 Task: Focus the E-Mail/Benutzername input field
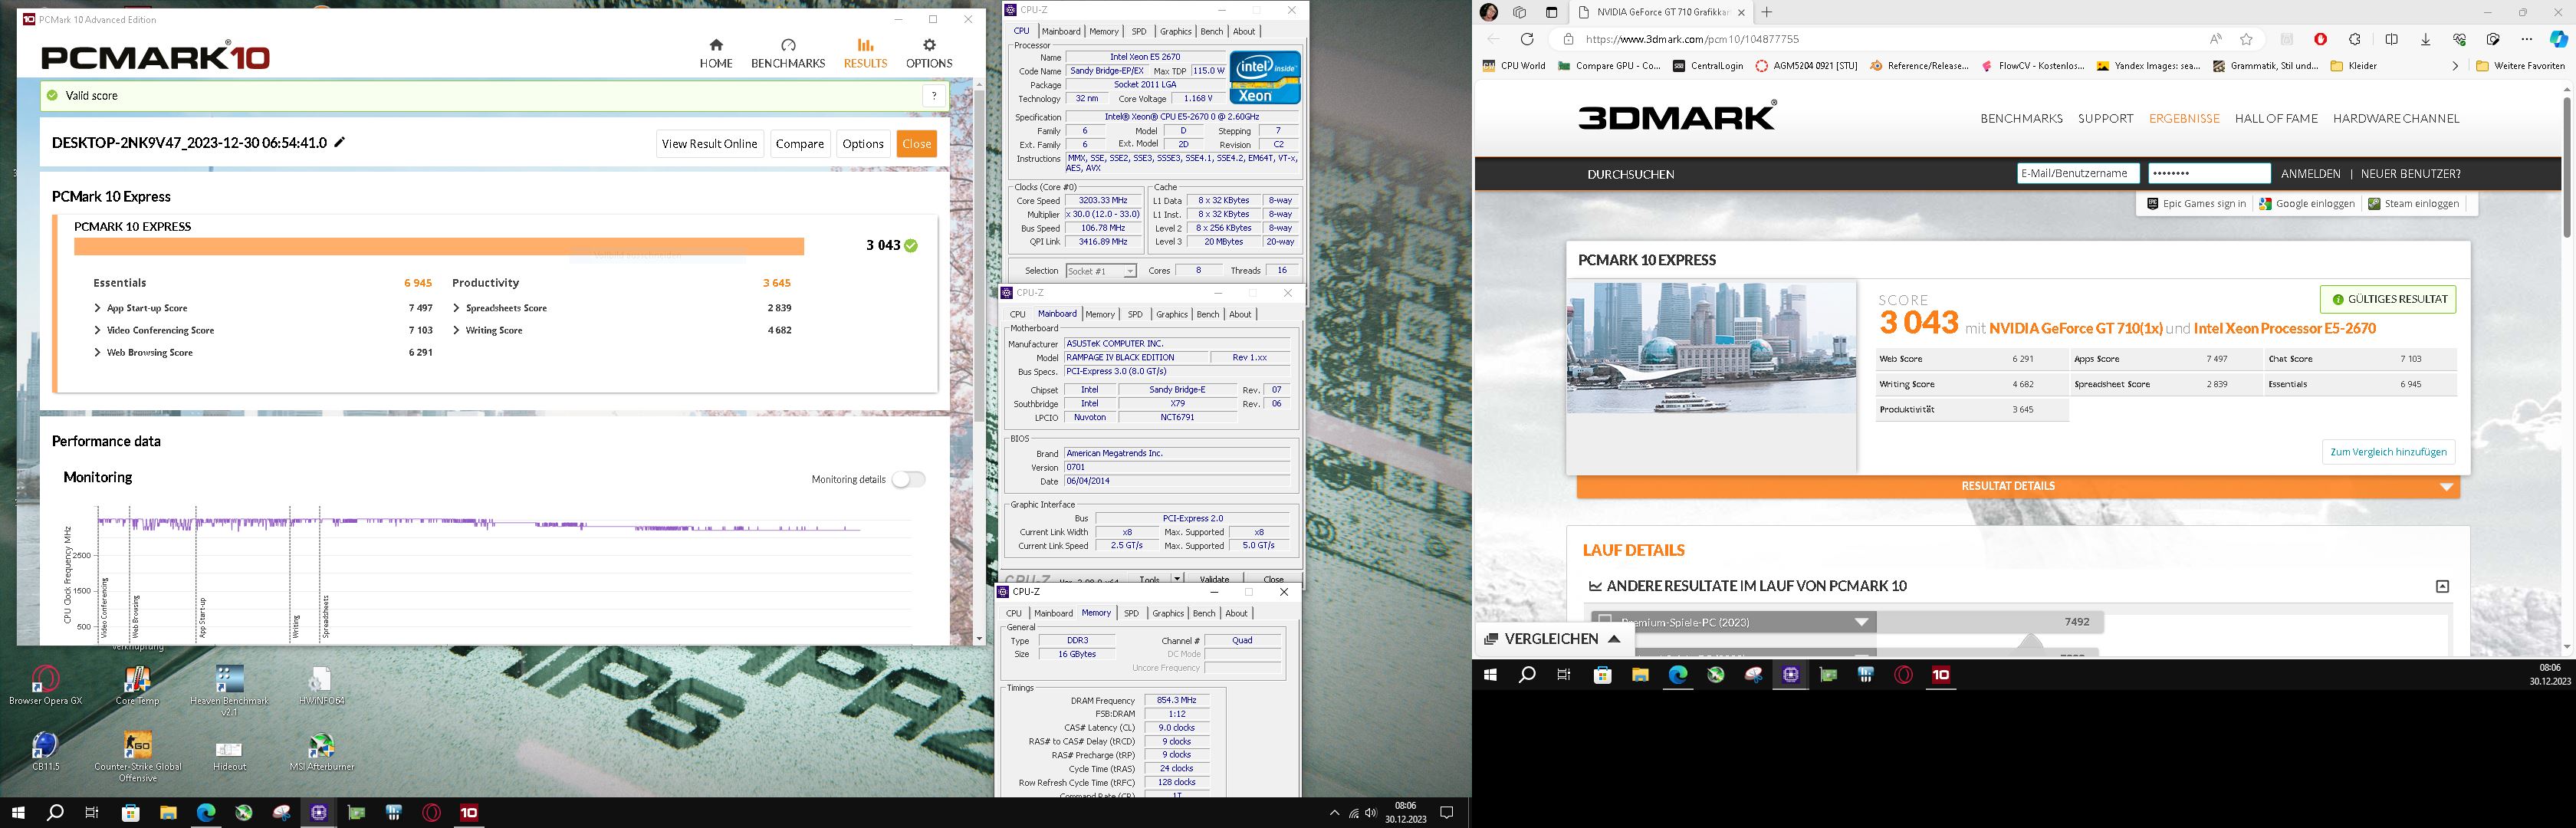(x=2078, y=173)
